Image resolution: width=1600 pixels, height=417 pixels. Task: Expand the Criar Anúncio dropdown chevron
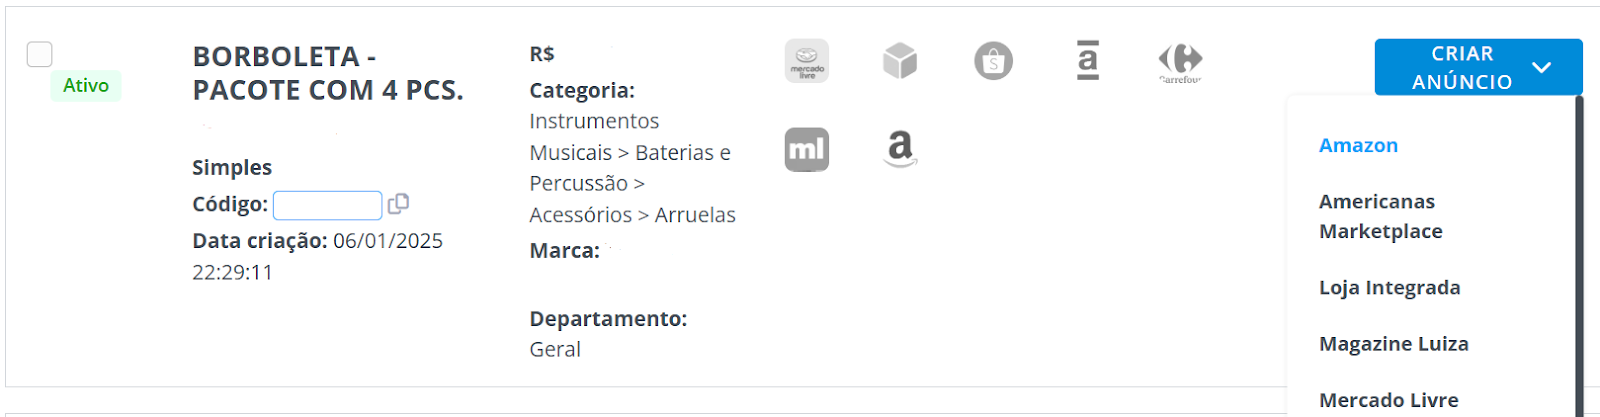(1541, 68)
